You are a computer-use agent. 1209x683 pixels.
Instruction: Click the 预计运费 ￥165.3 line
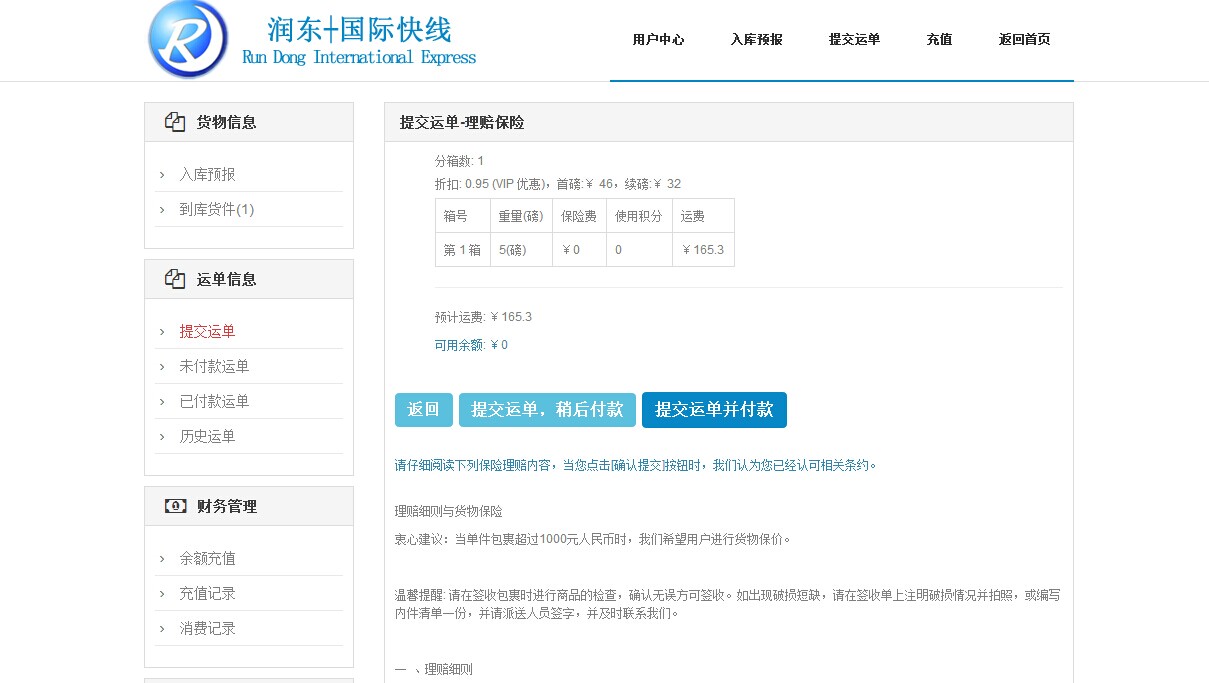tap(483, 317)
